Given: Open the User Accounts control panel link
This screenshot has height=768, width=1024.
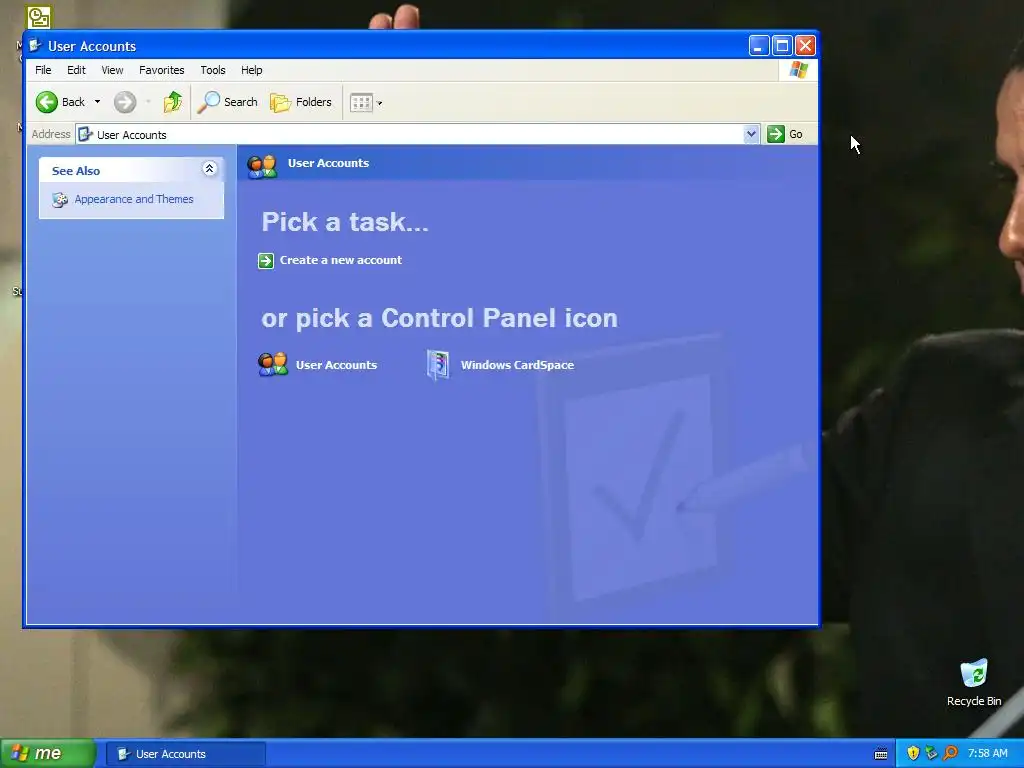Looking at the screenshot, I should (336, 365).
